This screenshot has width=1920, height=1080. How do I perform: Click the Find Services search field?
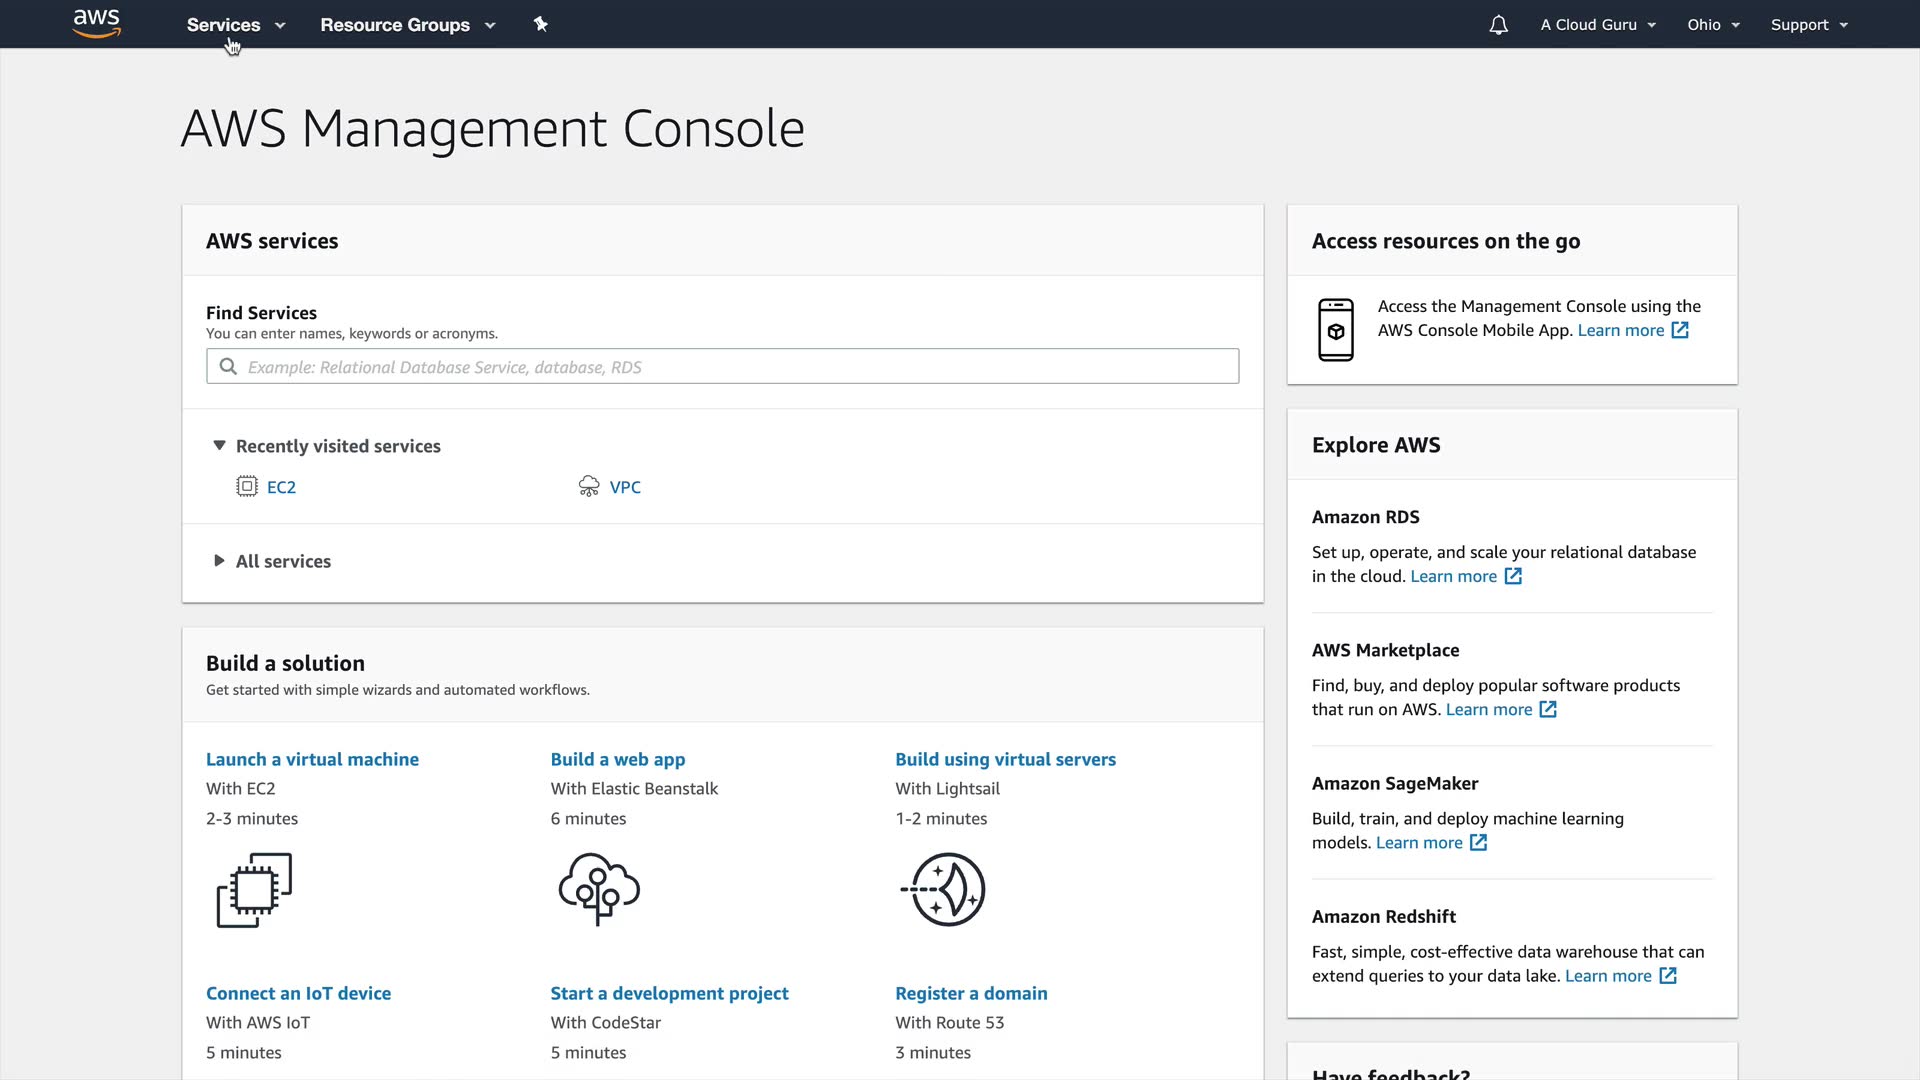(x=722, y=367)
